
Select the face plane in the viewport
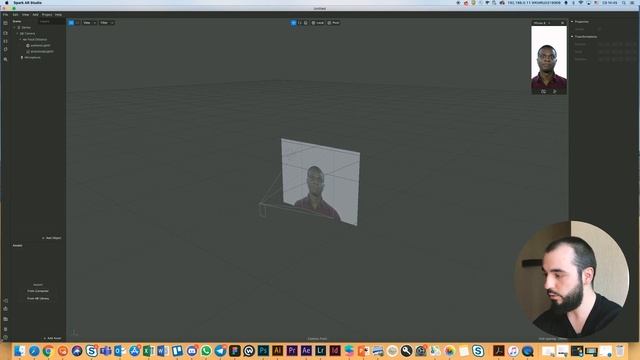point(320,182)
